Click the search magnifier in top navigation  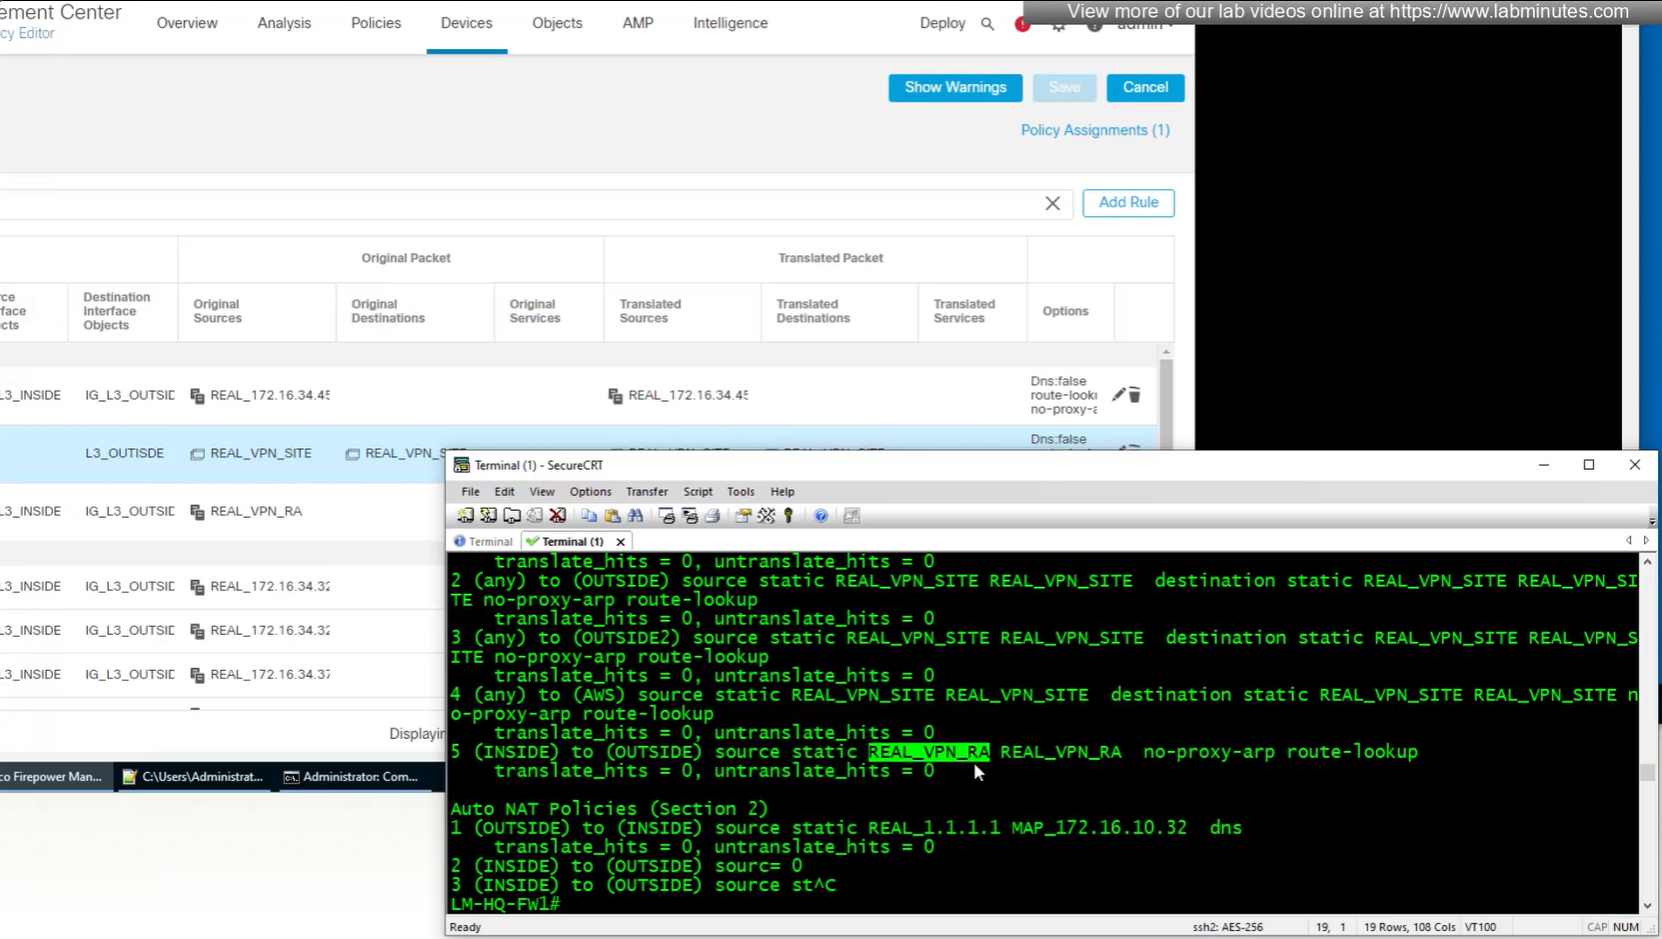click(987, 24)
